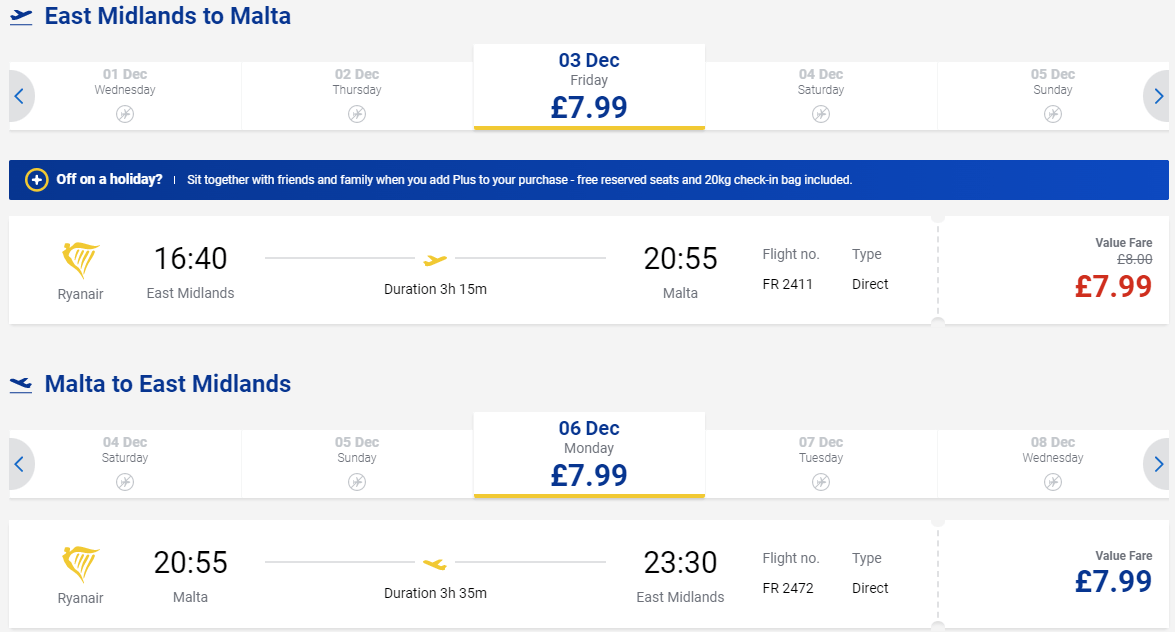Click flight number FR 2411
Image resolution: width=1175 pixels, height=632 pixels.
(787, 284)
